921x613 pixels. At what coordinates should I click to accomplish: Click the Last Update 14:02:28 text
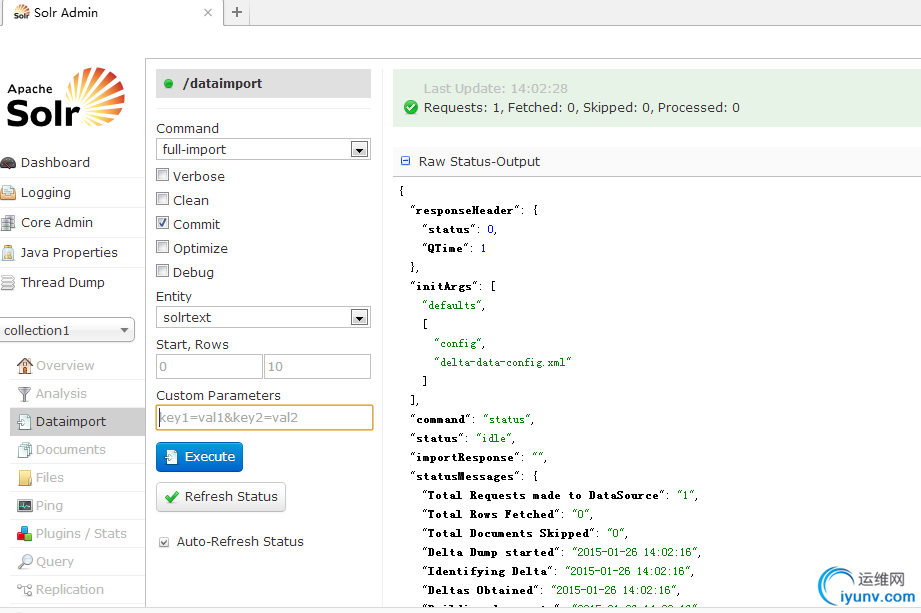pyautogui.click(x=496, y=89)
